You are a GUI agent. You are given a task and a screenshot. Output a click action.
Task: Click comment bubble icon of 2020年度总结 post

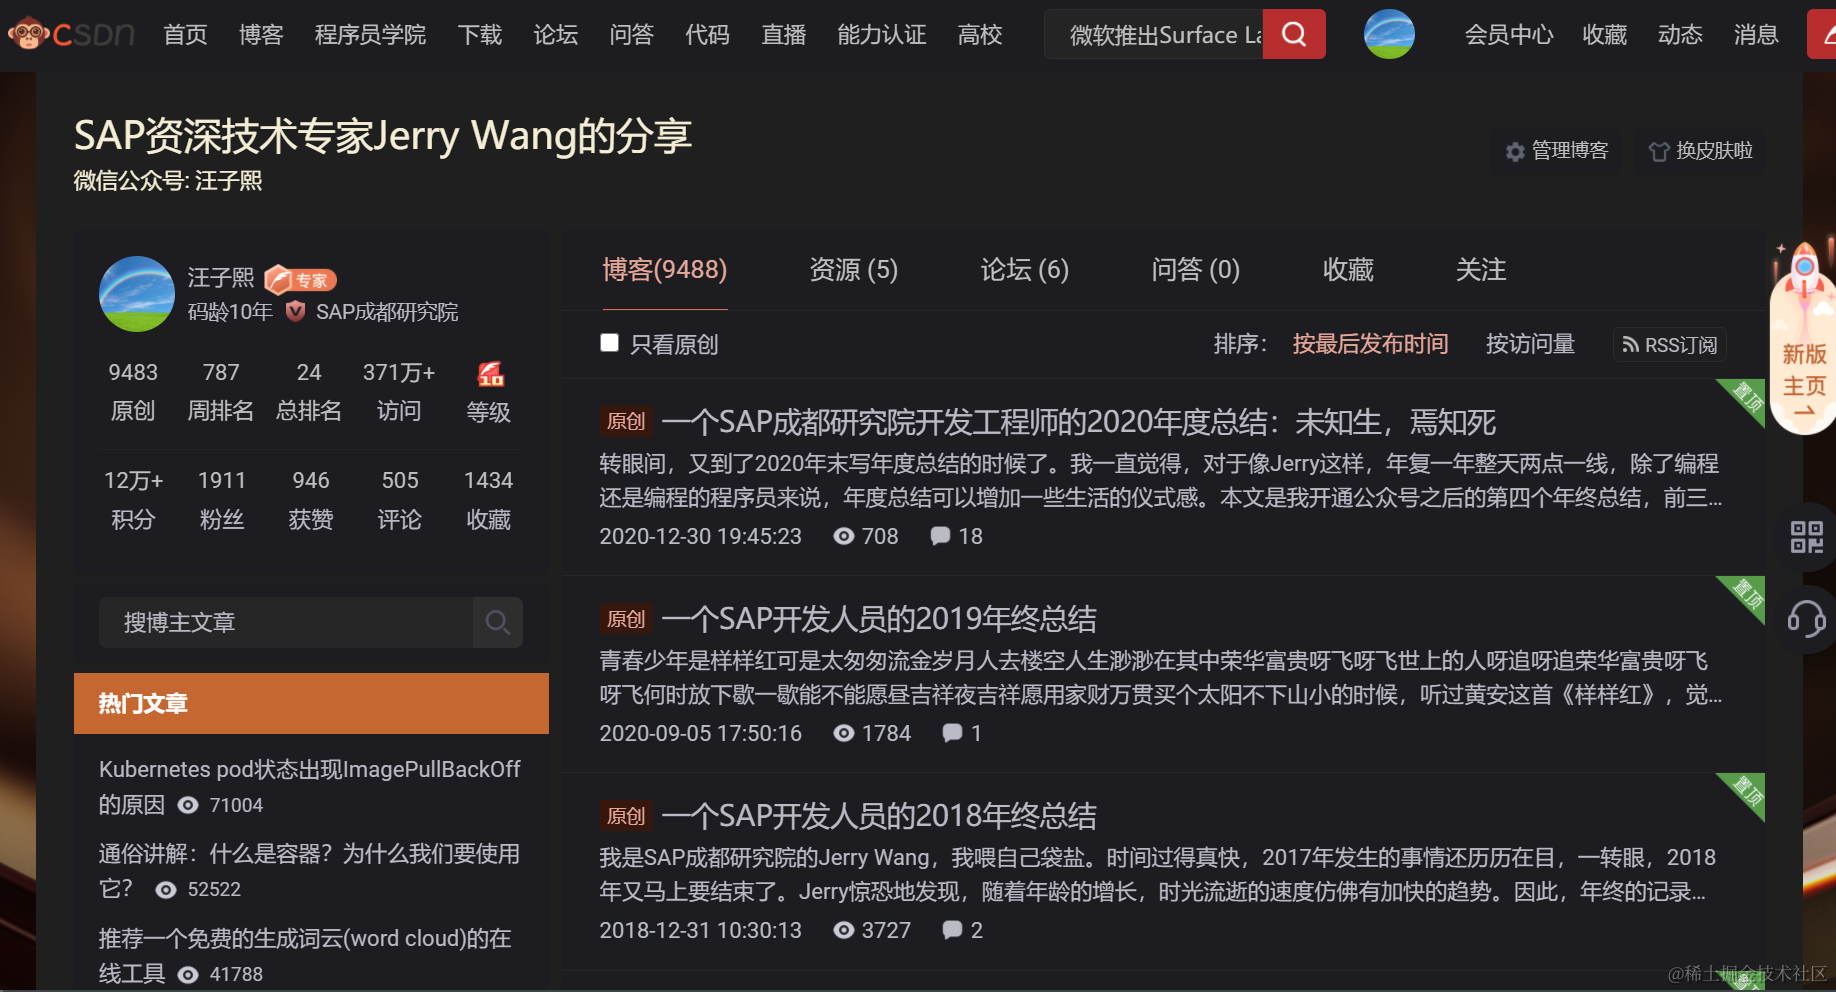click(940, 536)
